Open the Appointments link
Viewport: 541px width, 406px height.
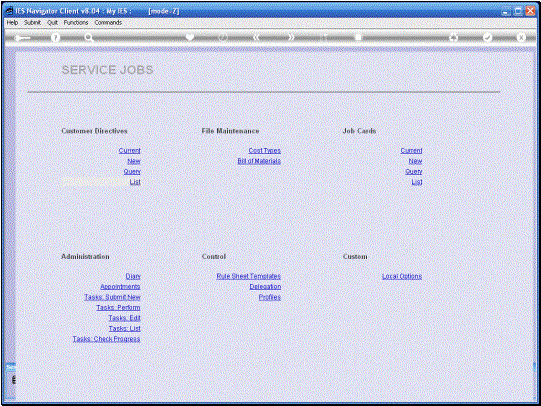[120, 286]
